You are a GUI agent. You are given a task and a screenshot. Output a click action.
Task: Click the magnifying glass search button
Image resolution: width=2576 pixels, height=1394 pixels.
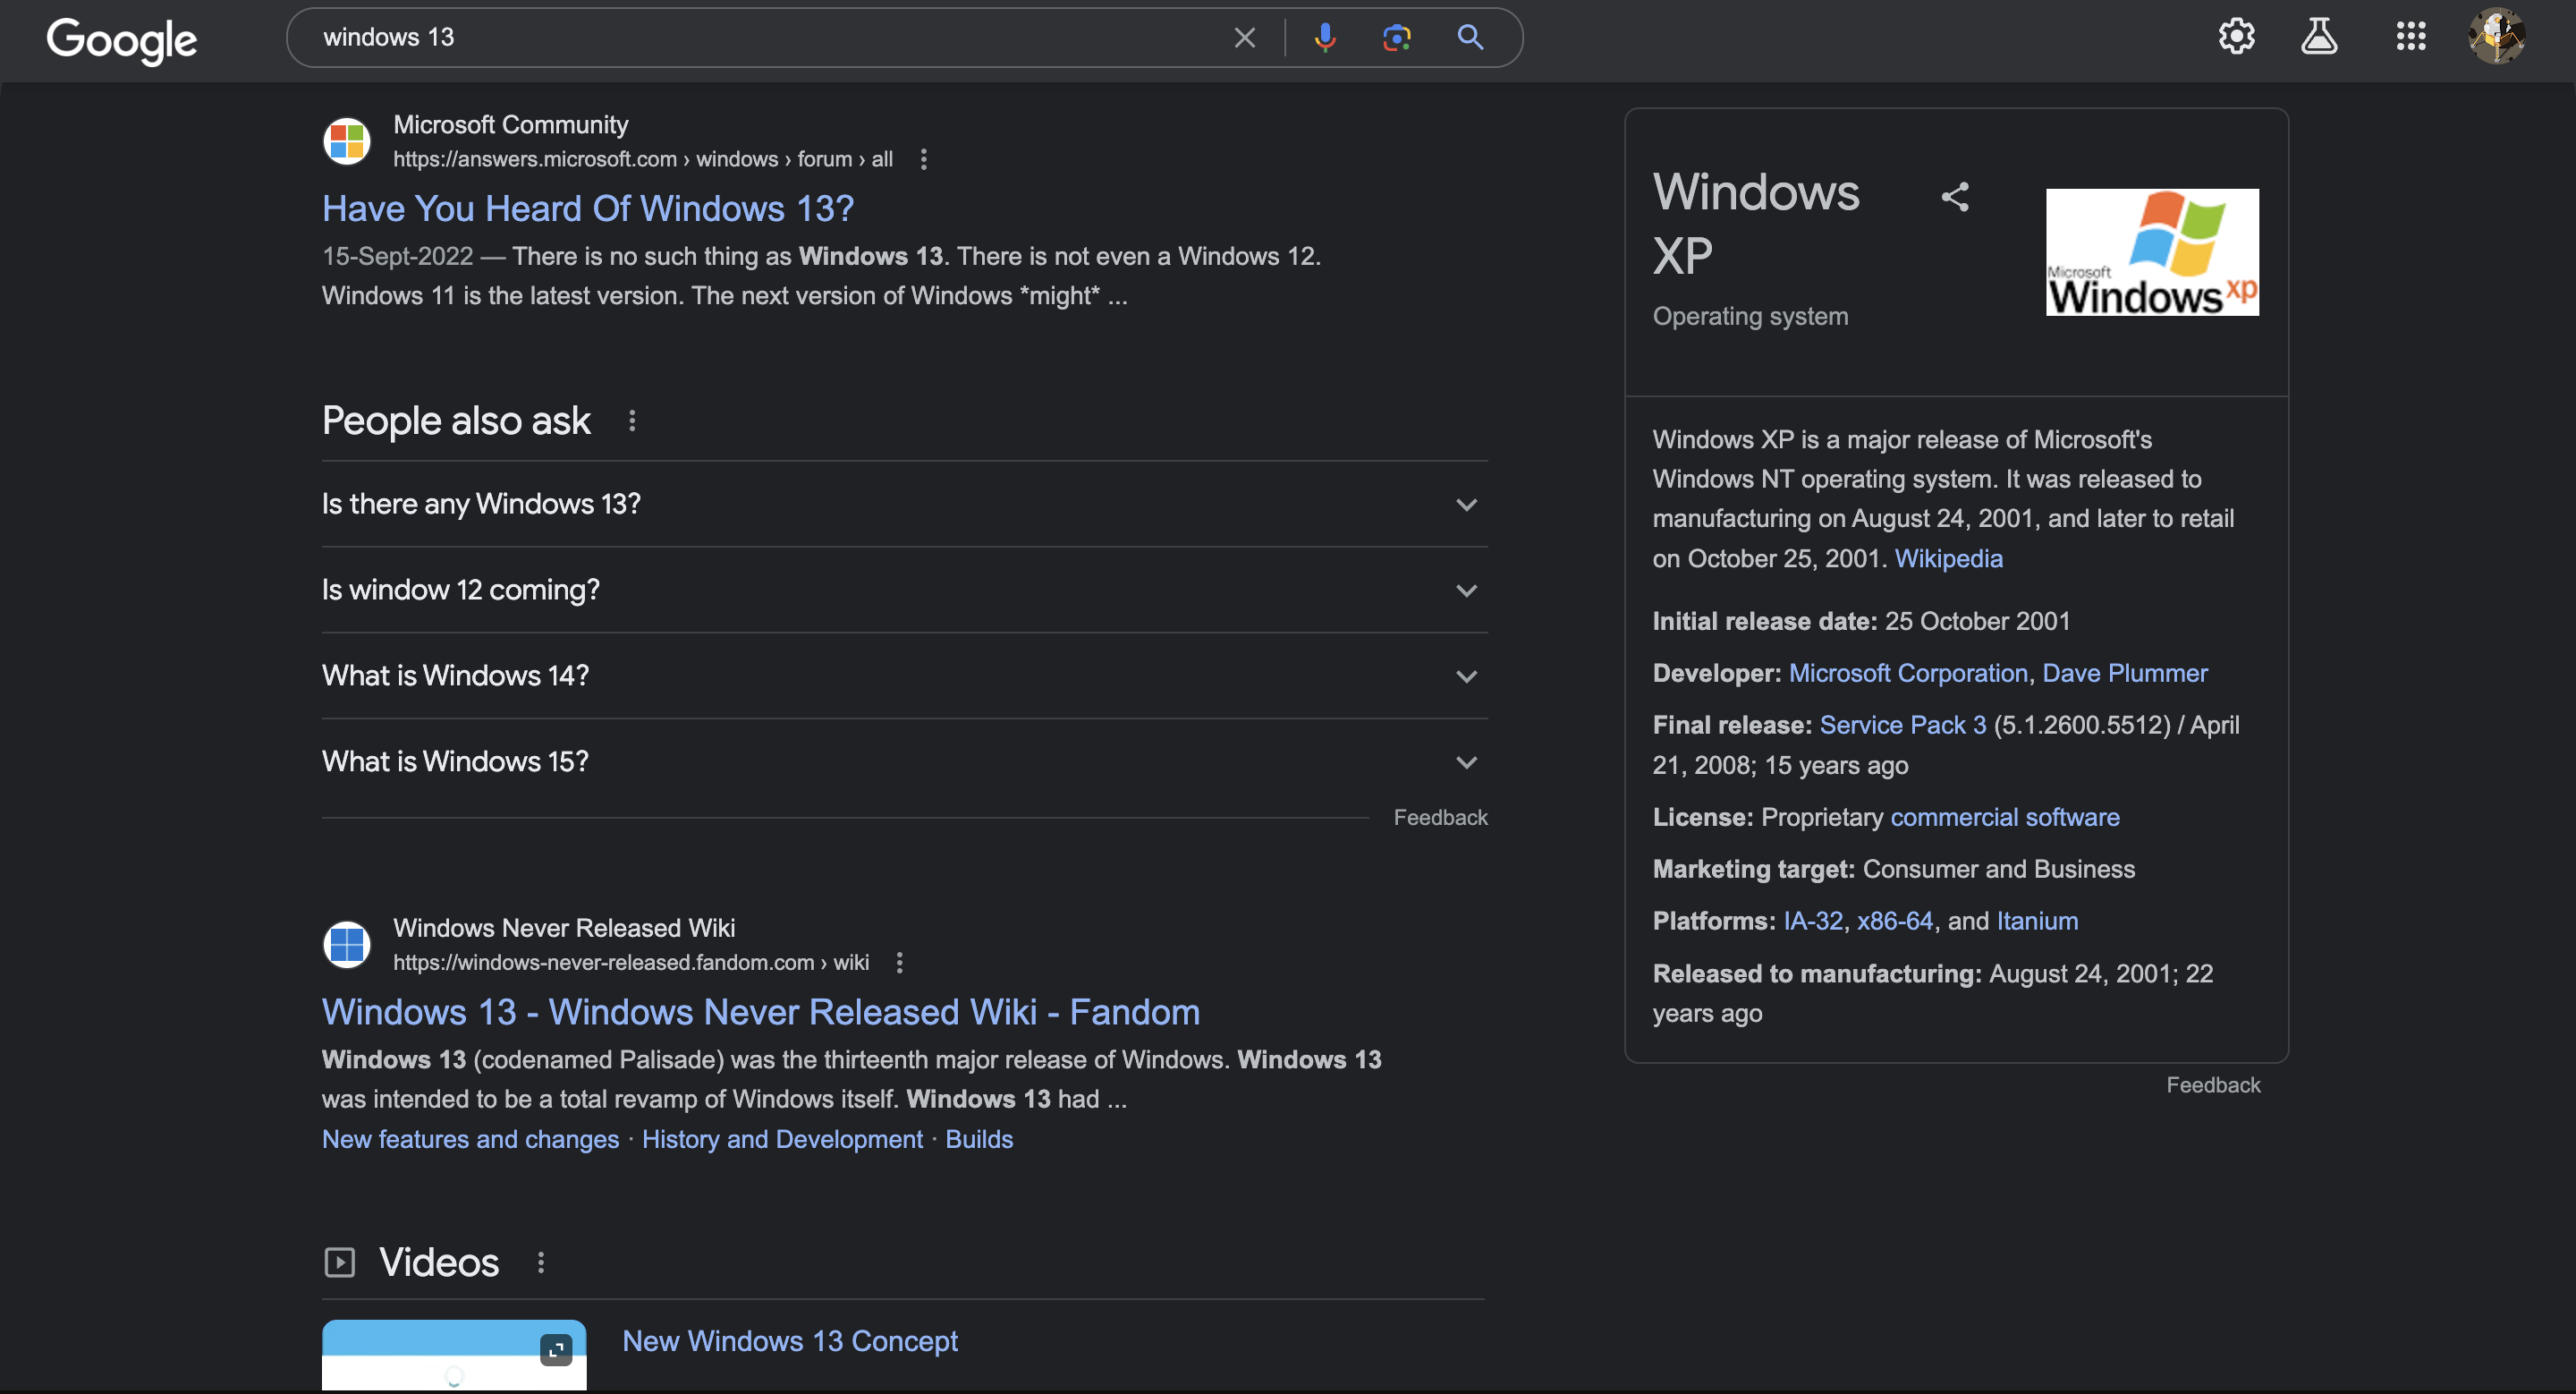[x=1470, y=38]
